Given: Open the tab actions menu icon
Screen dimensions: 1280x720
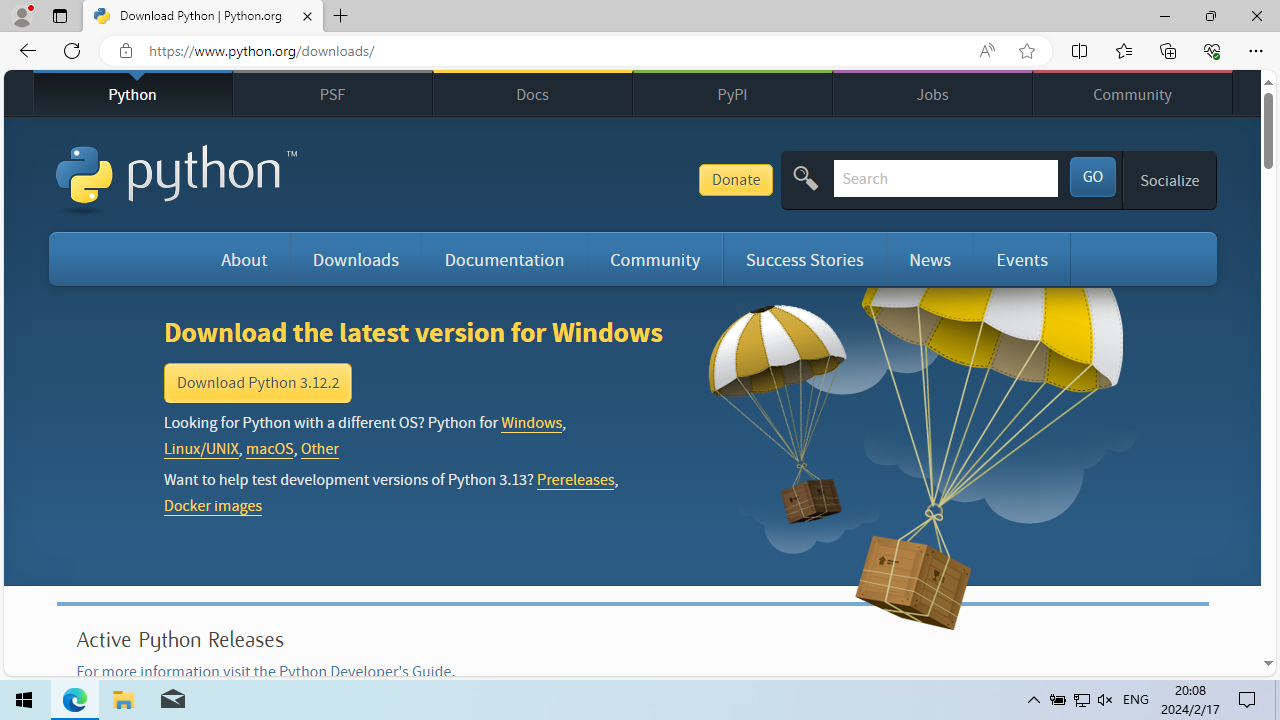Looking at the screenshot, I should 60,16.
